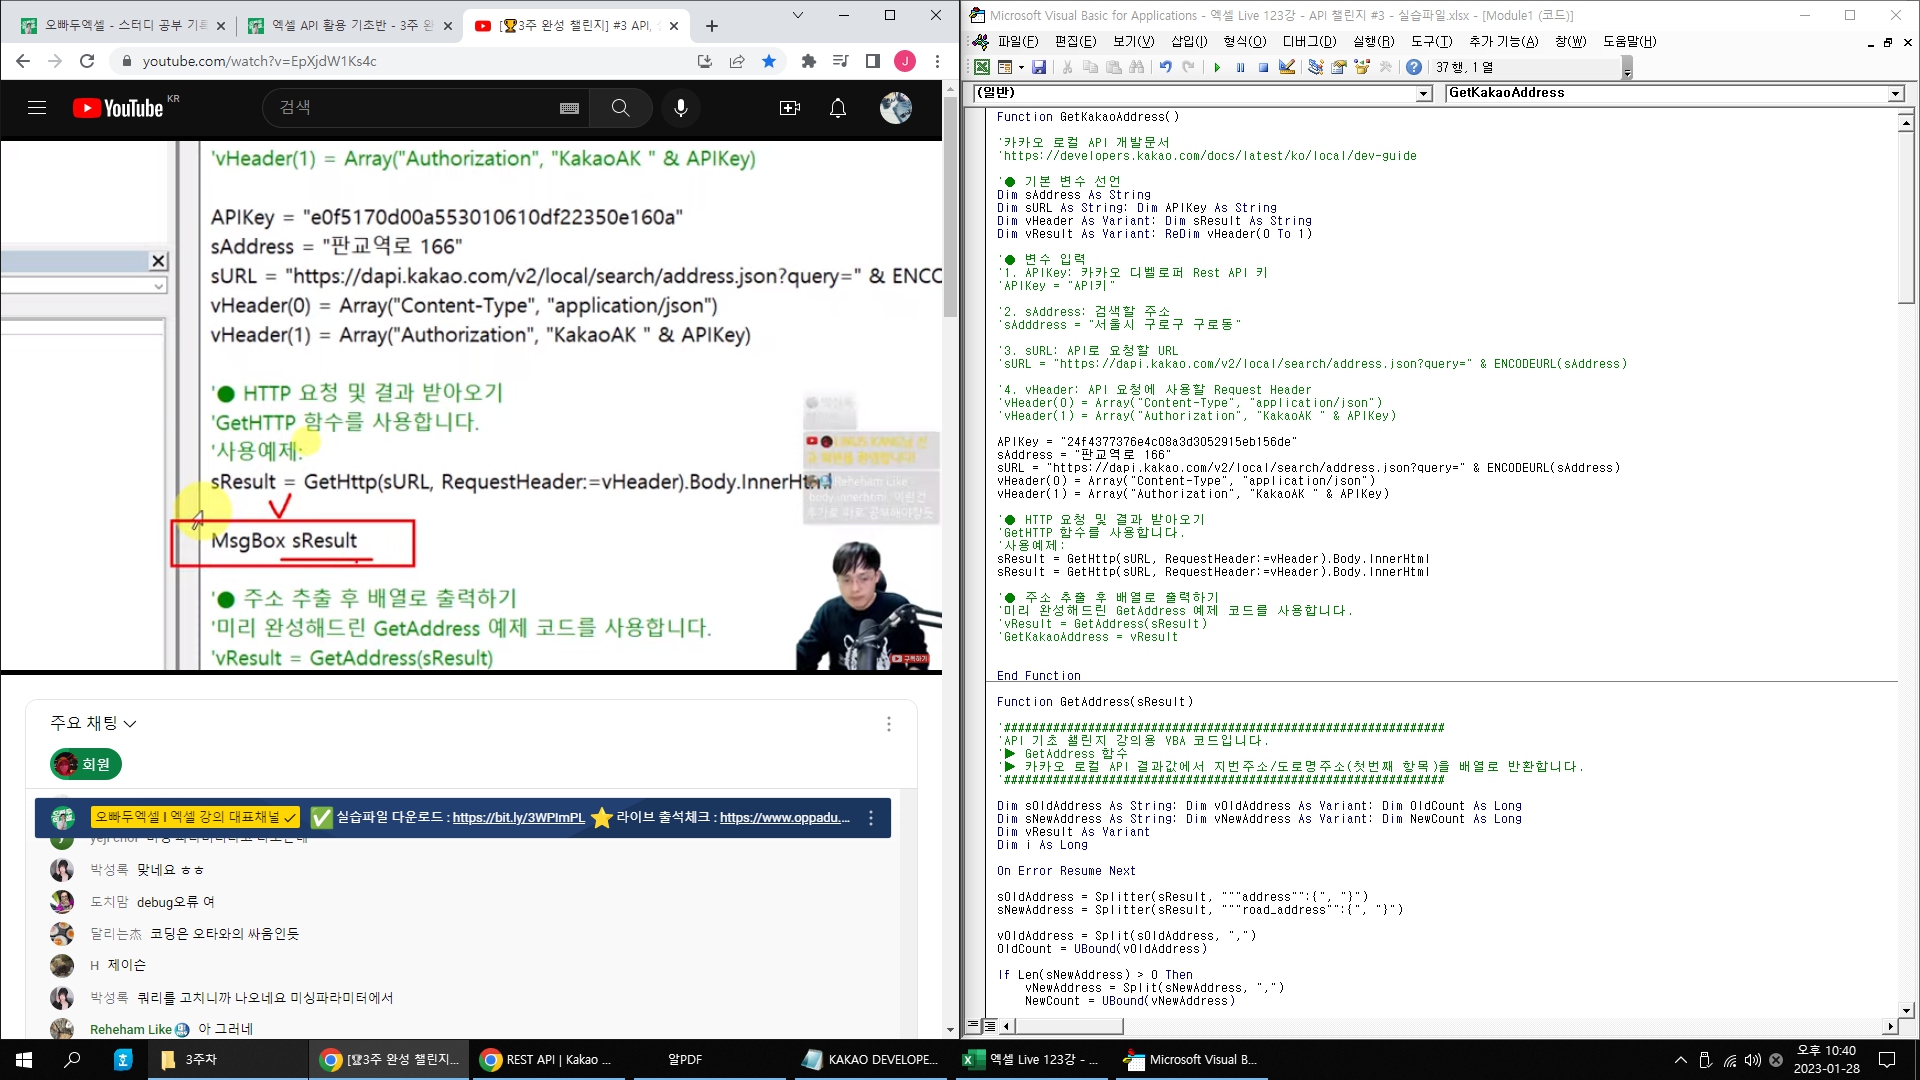Open Chrome side panel icon
This screenshot has height=1080, width=1920.
[x=872, y=61]
